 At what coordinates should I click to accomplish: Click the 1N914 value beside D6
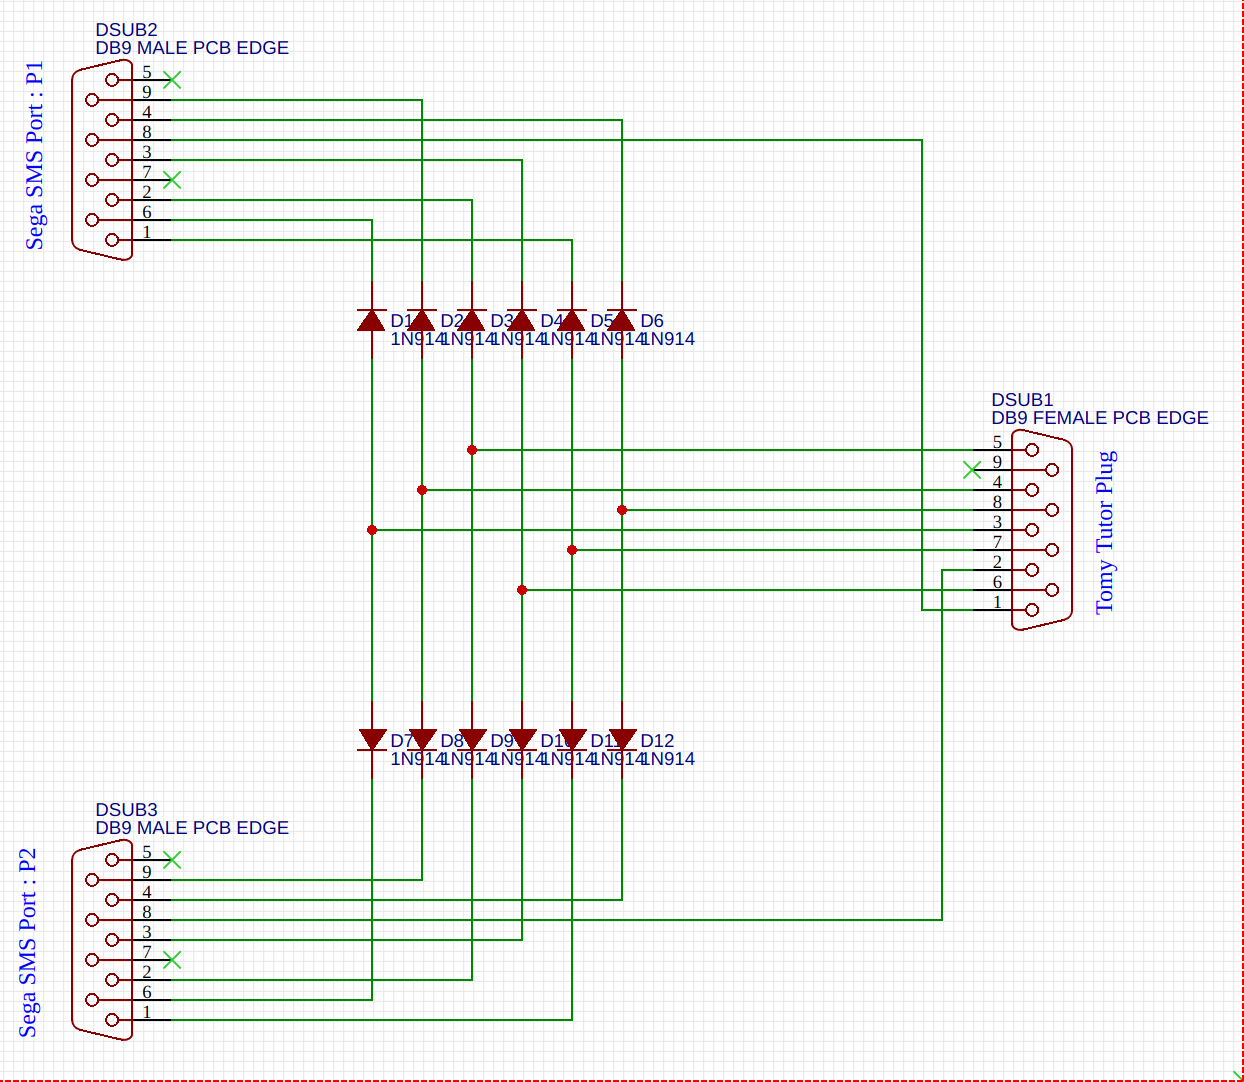(x=668, y=339)
